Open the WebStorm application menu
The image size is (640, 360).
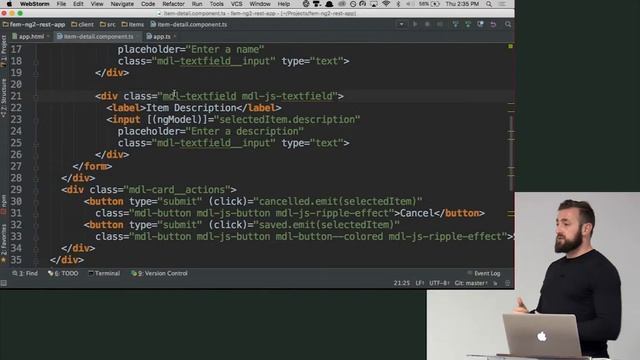pos(35,4)
